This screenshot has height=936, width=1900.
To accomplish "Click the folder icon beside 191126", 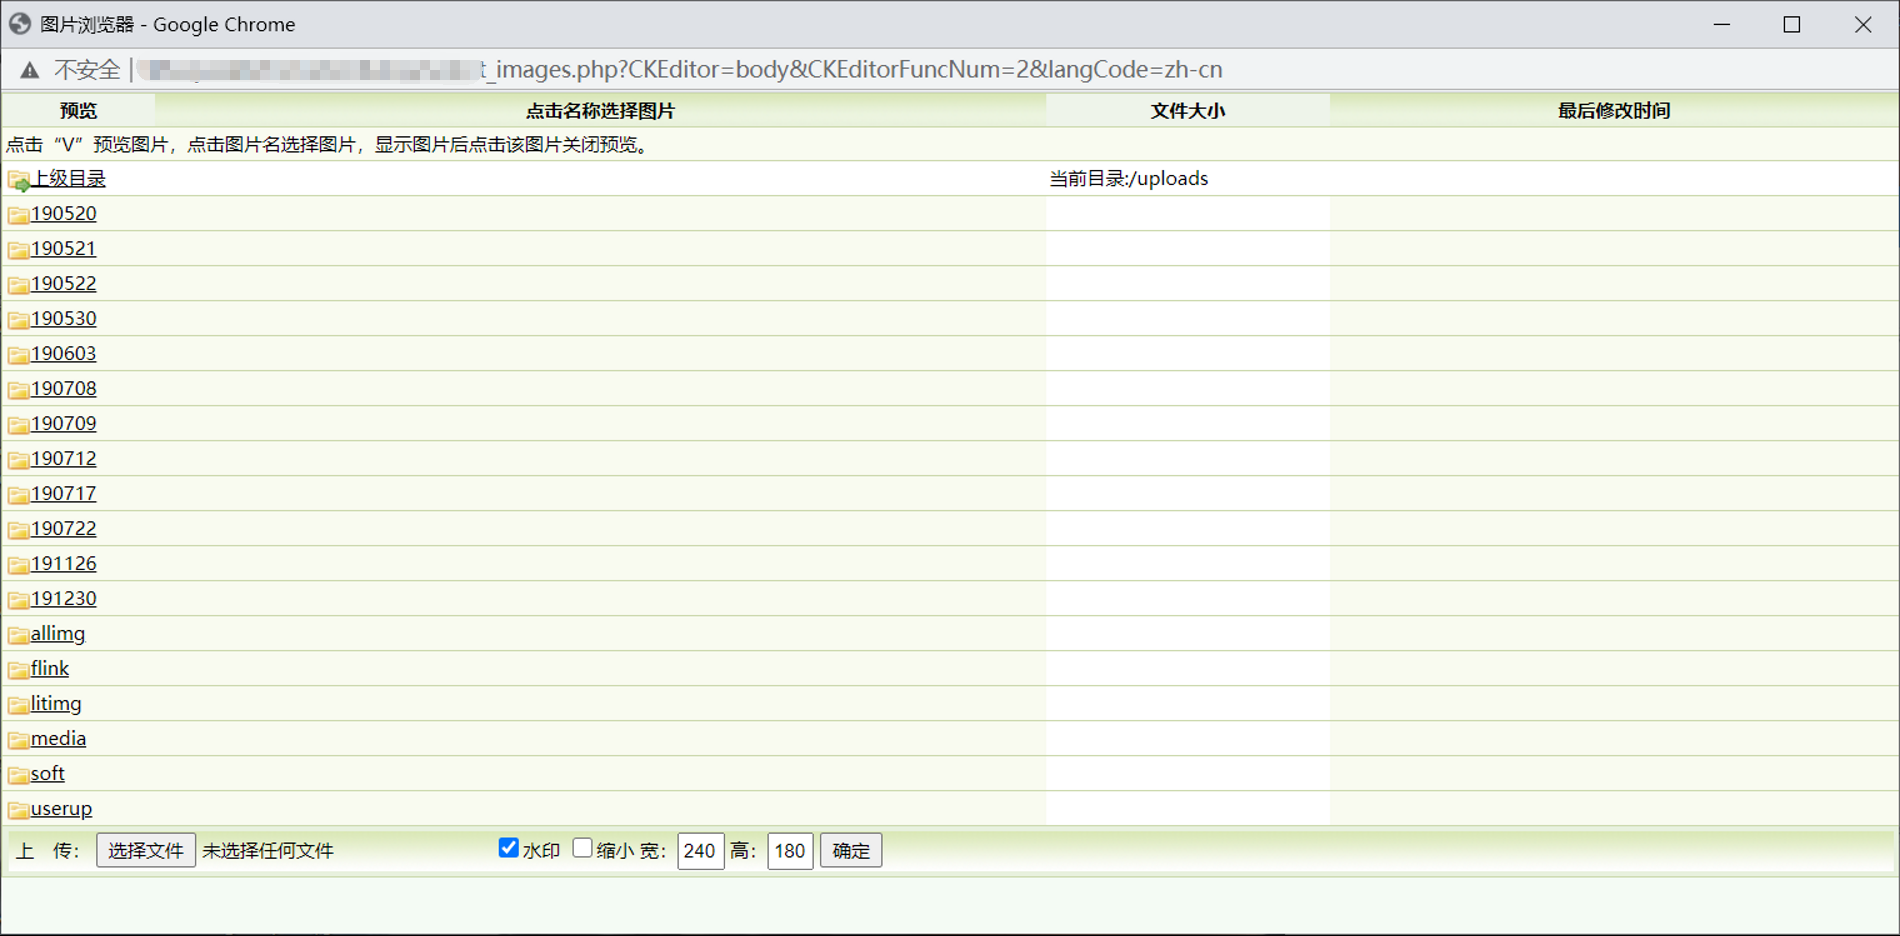I will point(18,564).
